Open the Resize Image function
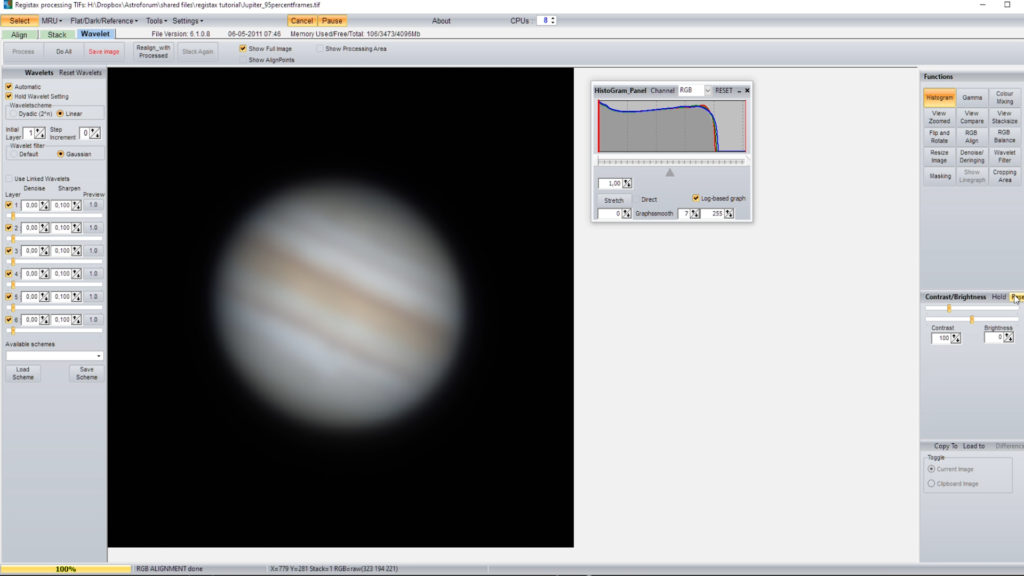 pyautogui.click(x=939, y=156)
